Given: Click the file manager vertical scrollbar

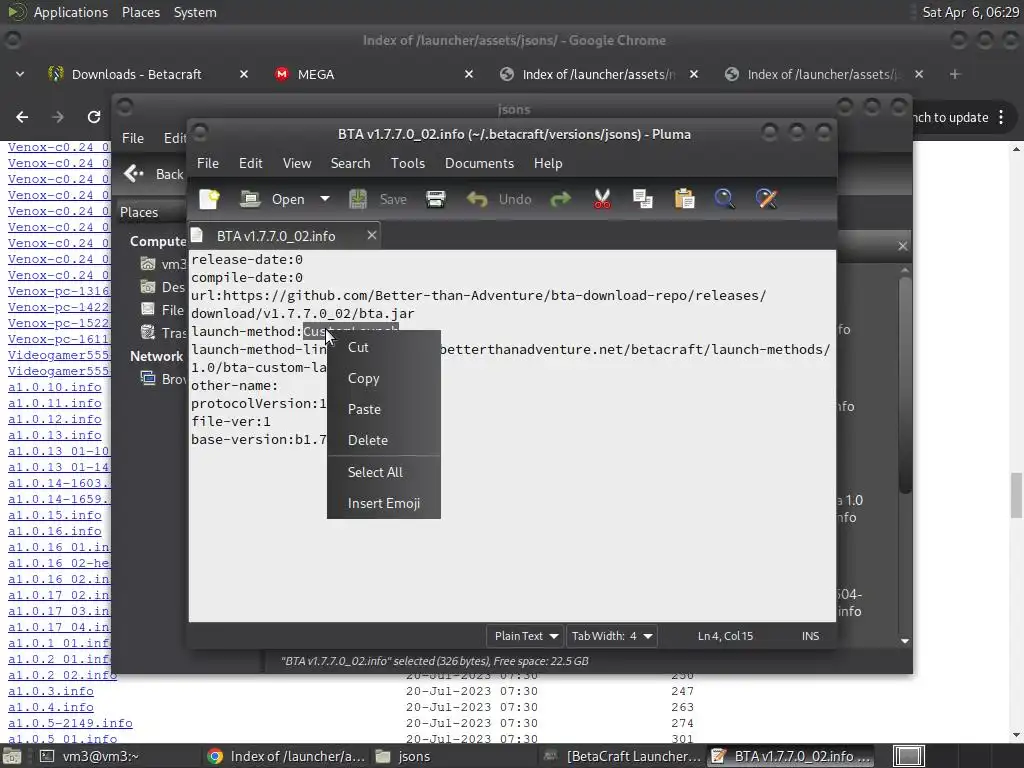Looking at the screenshot, I should (x=904, y=385).
